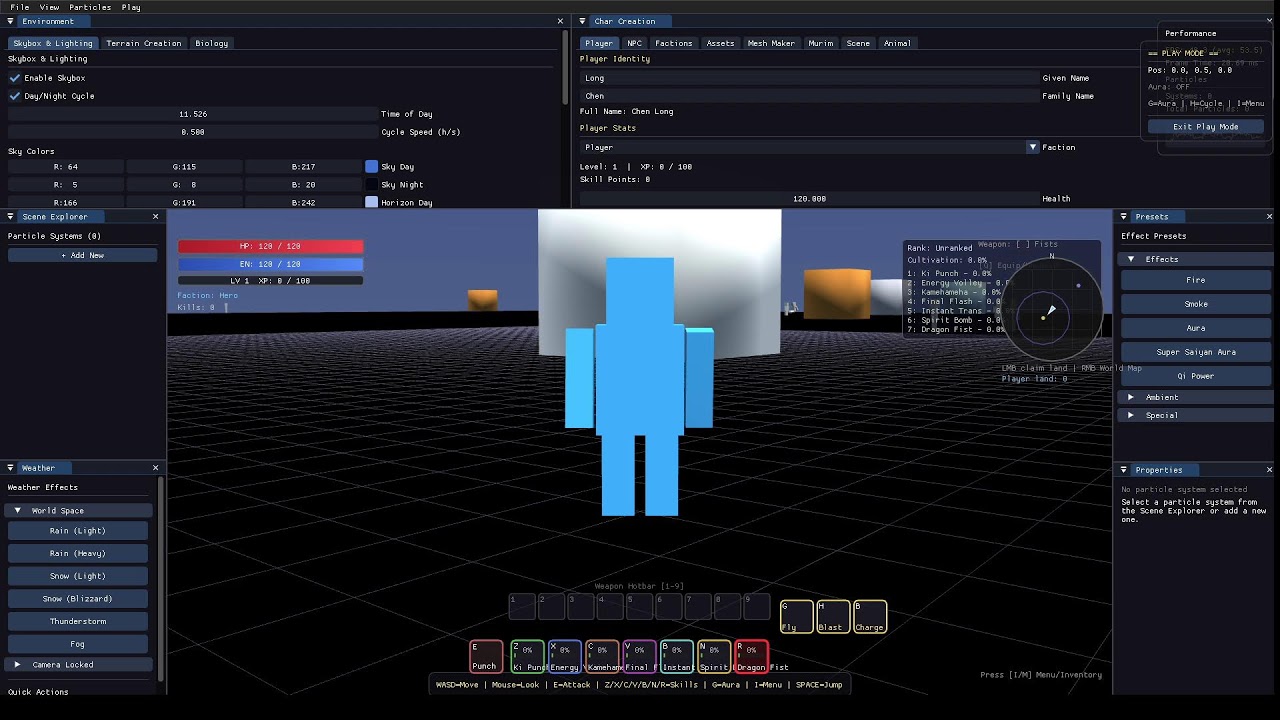Start the Thunderstorm weather effect
1280x720 pixels.
[x=77, y=621]
